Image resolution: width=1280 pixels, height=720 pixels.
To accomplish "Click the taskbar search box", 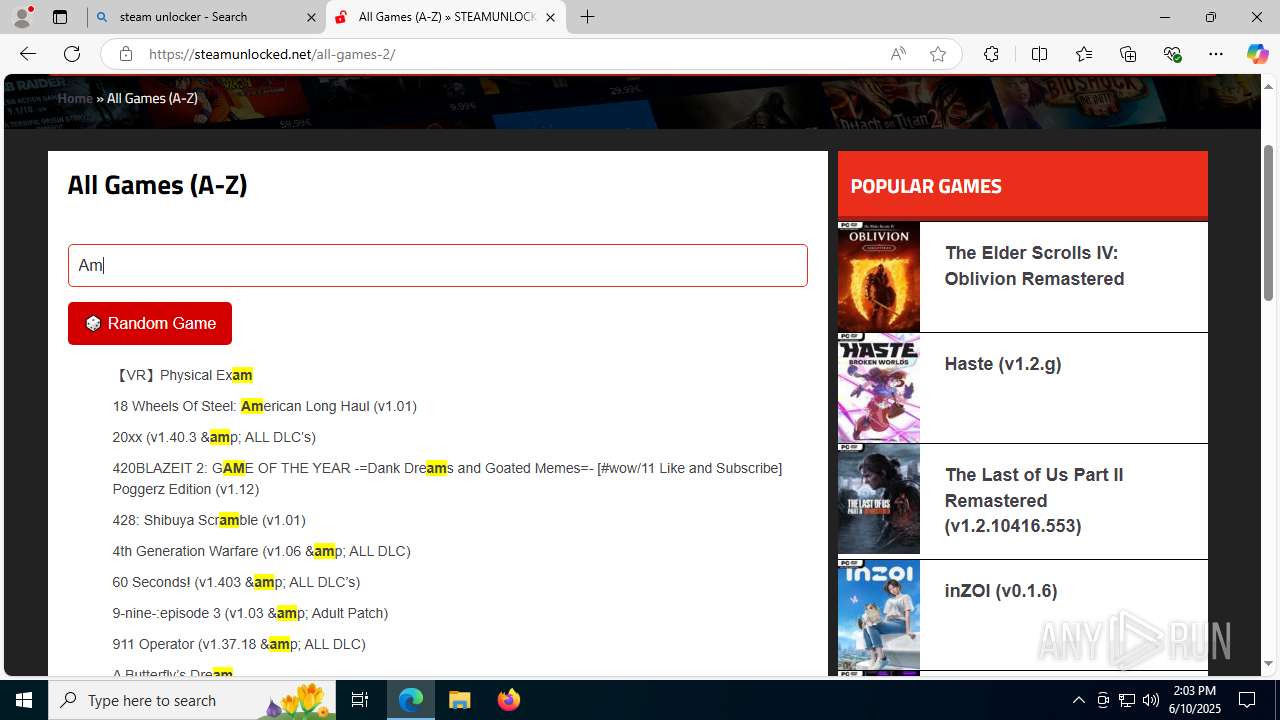I will click(193, 700).
